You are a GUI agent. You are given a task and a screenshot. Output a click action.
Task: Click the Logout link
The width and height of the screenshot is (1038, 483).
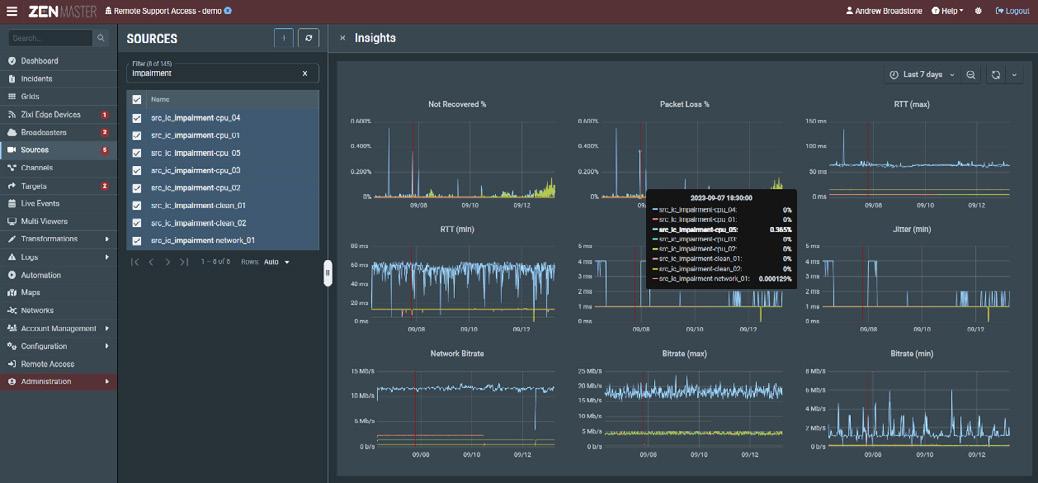(1012, 11)
